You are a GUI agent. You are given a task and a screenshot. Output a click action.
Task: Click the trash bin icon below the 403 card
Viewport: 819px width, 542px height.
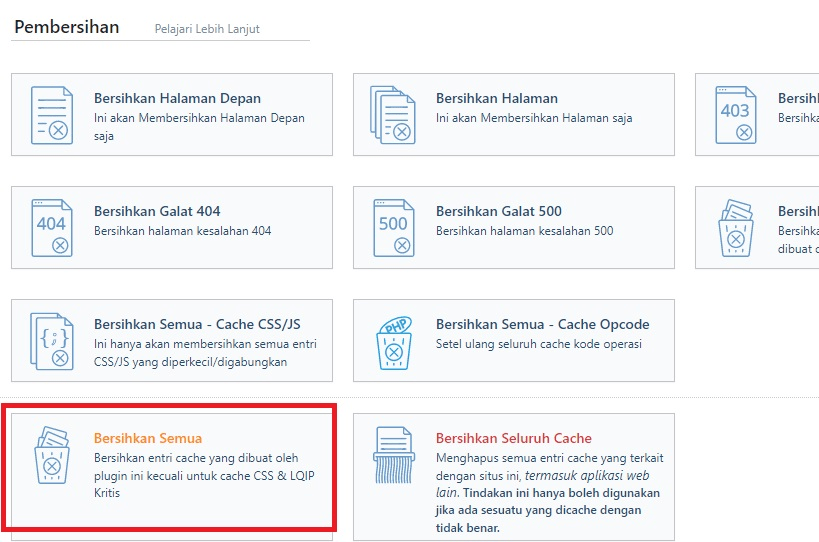coord(736,228)
